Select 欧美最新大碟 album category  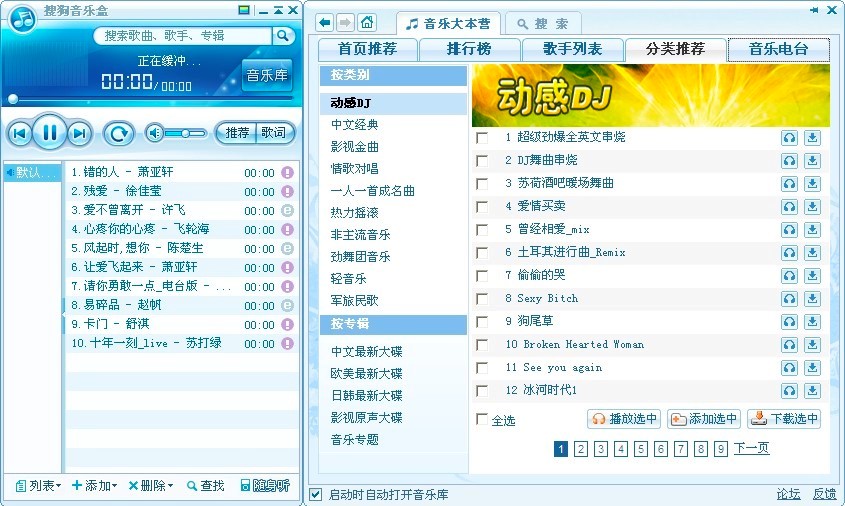pyautogui.click(x=366, y=373)
